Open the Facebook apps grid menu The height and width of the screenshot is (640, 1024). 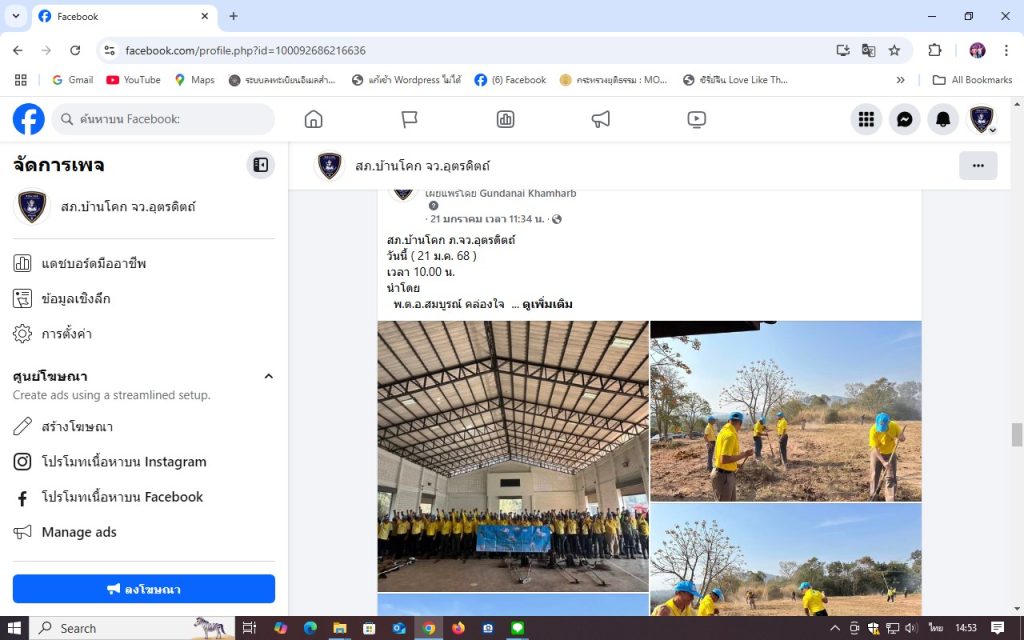866,119
